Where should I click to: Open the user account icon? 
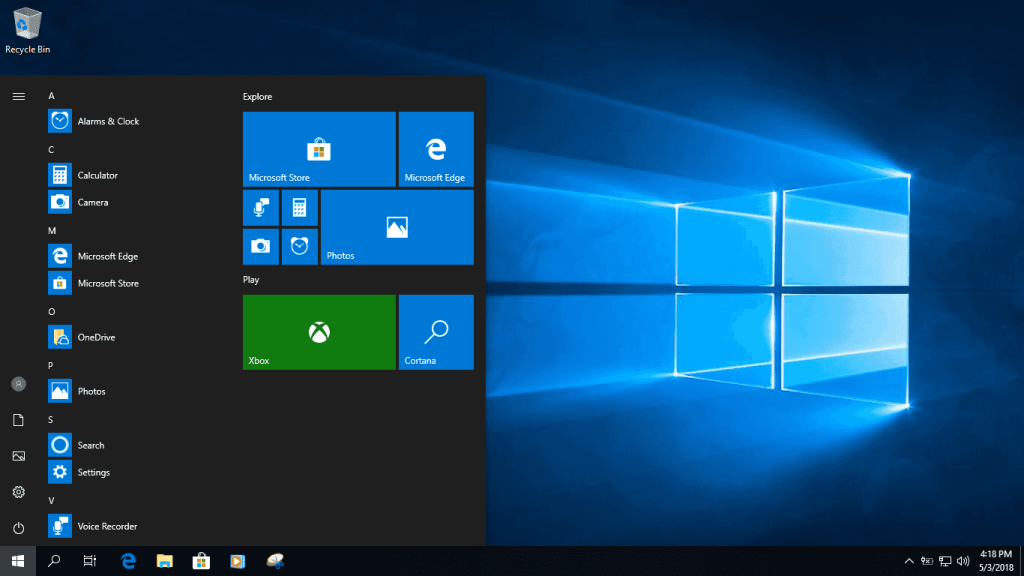click(x=18, y=384)
